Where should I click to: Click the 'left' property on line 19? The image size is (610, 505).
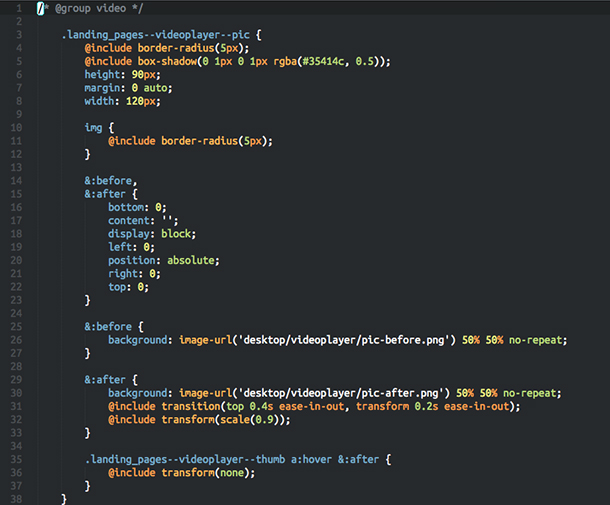(120, 247)
